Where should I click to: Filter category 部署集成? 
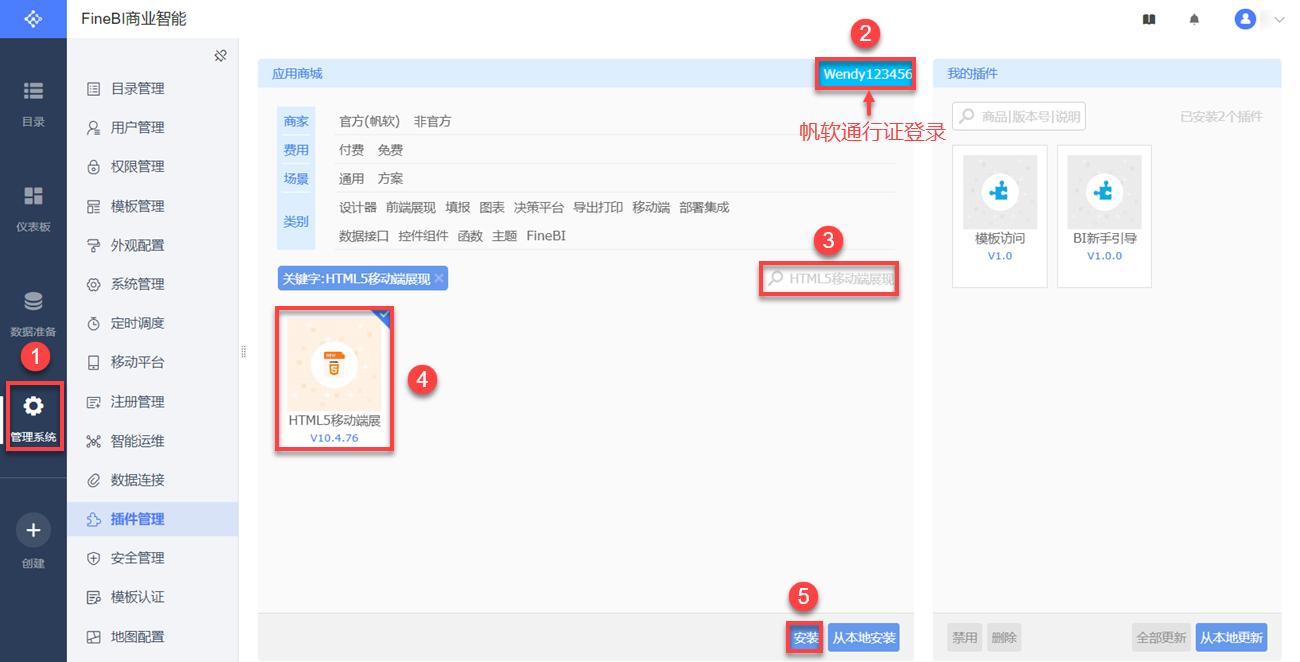point(704,208)
